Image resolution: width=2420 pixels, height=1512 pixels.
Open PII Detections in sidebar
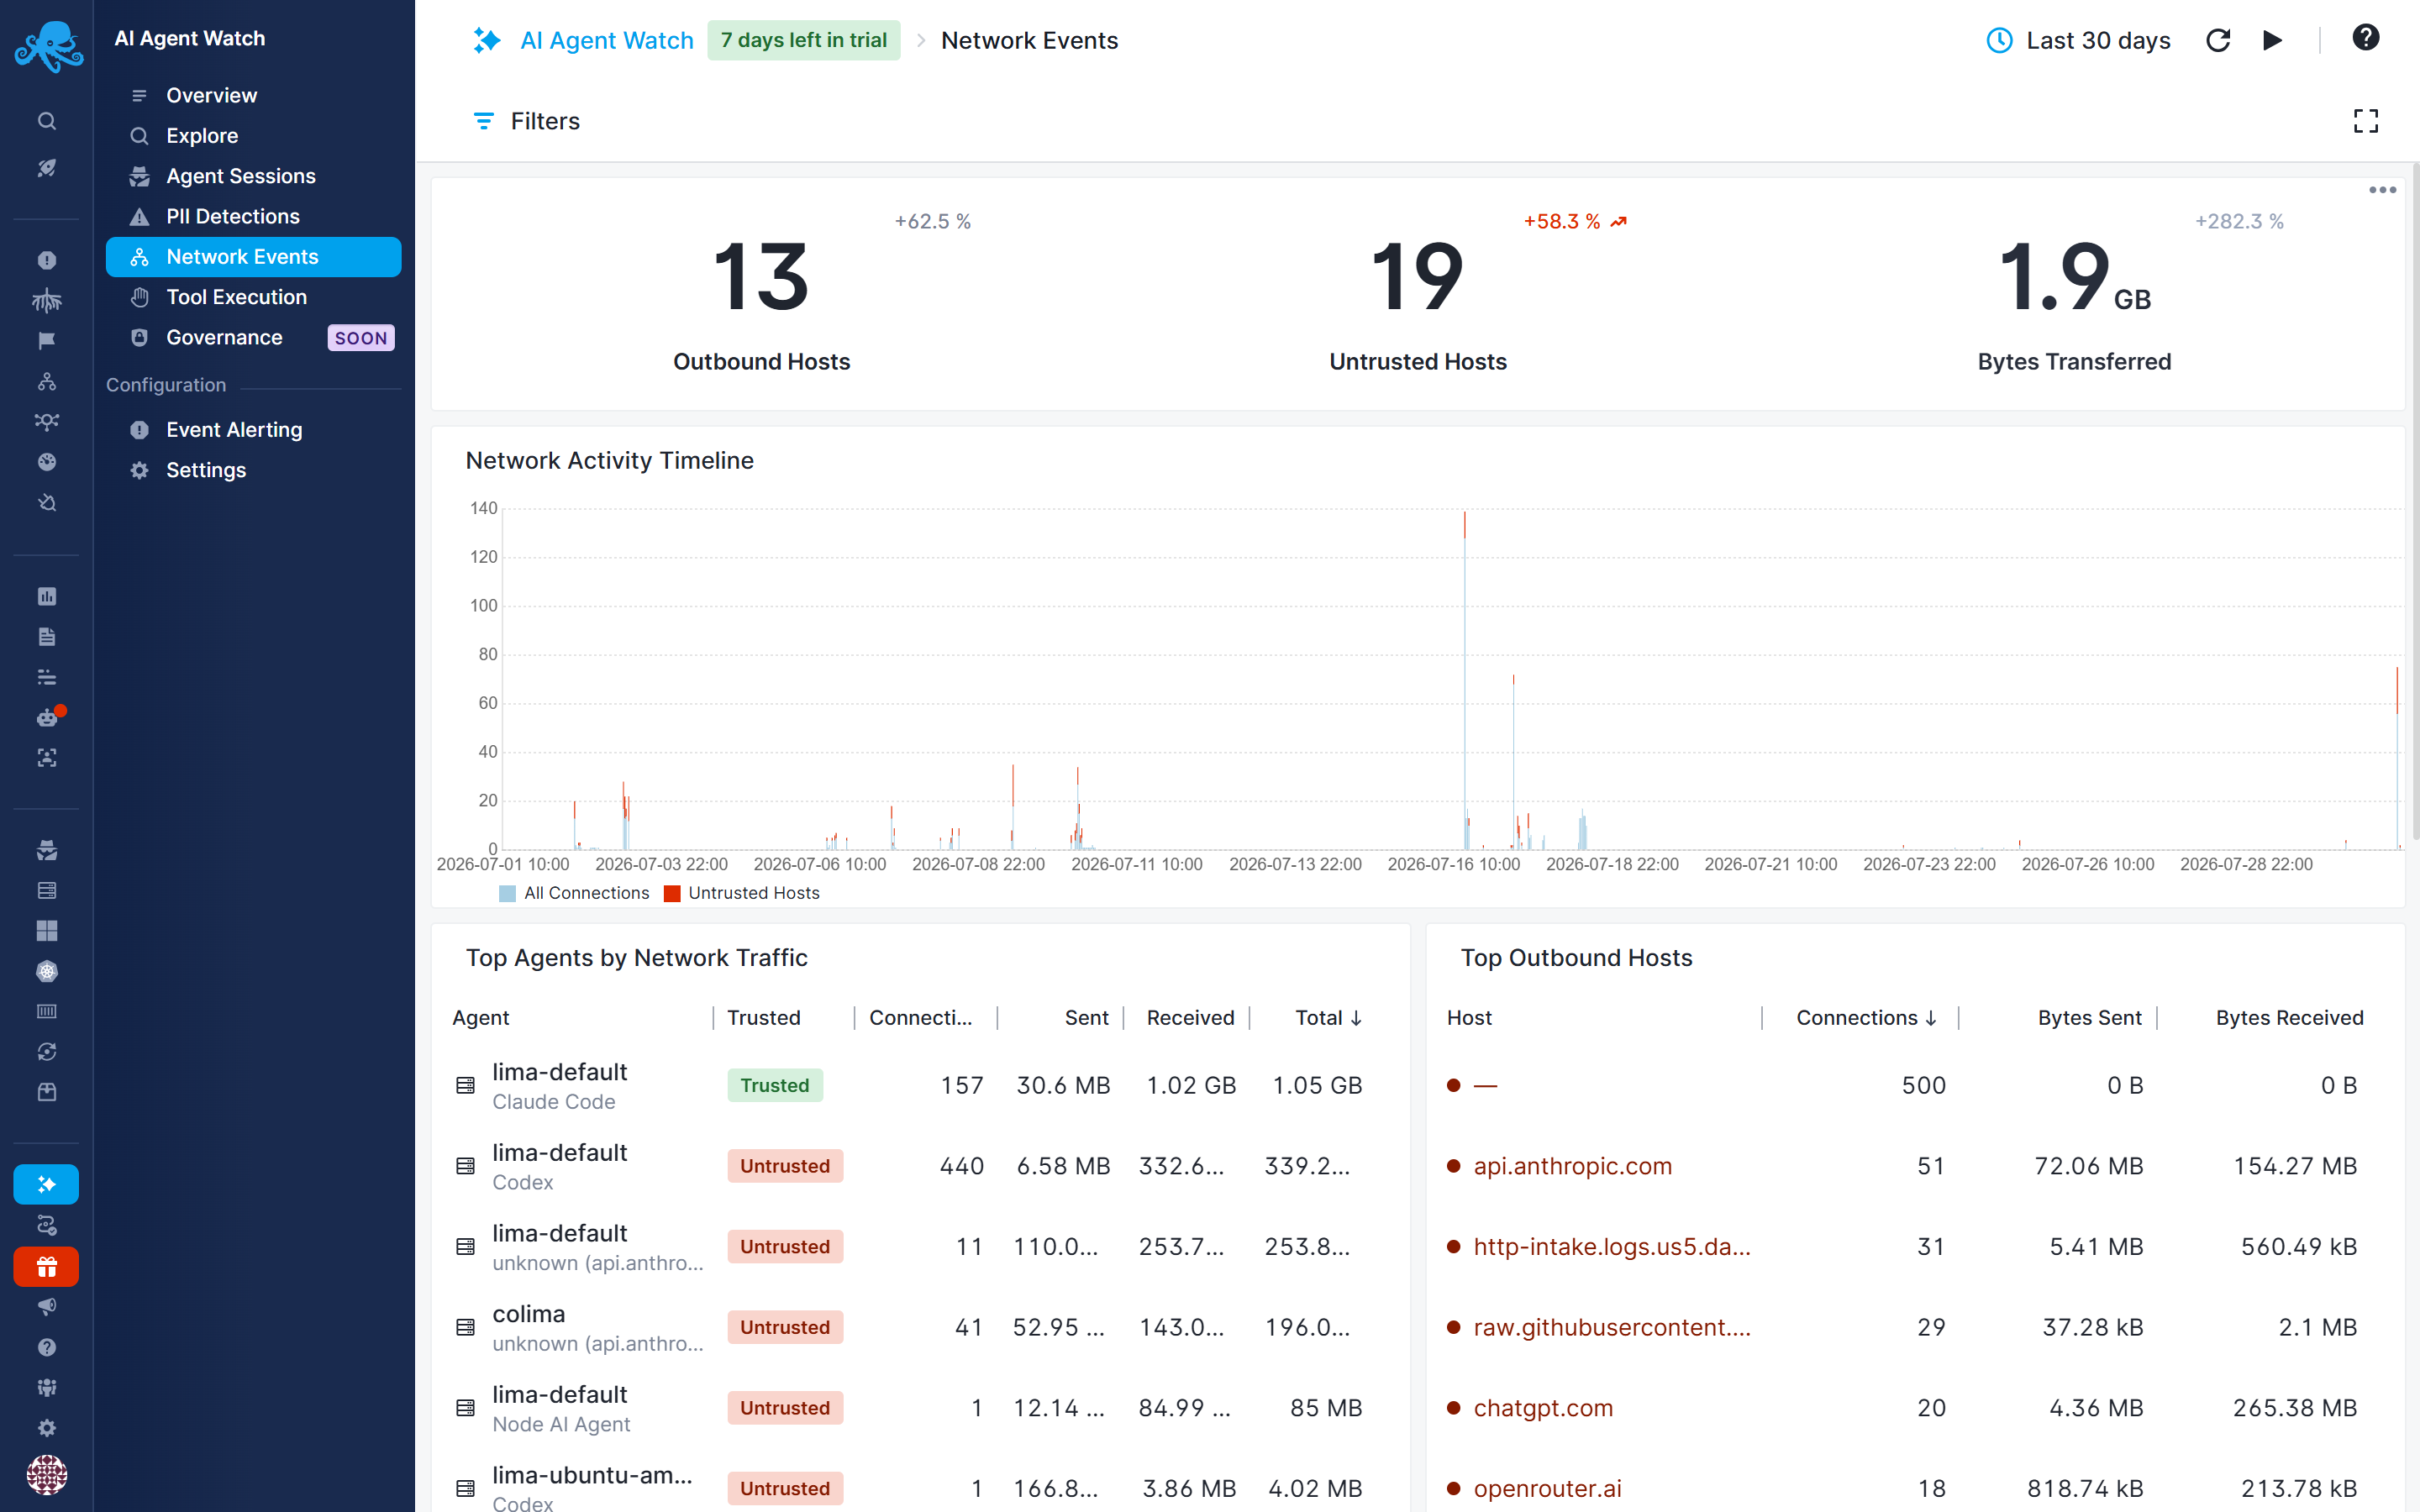(253, 216)
